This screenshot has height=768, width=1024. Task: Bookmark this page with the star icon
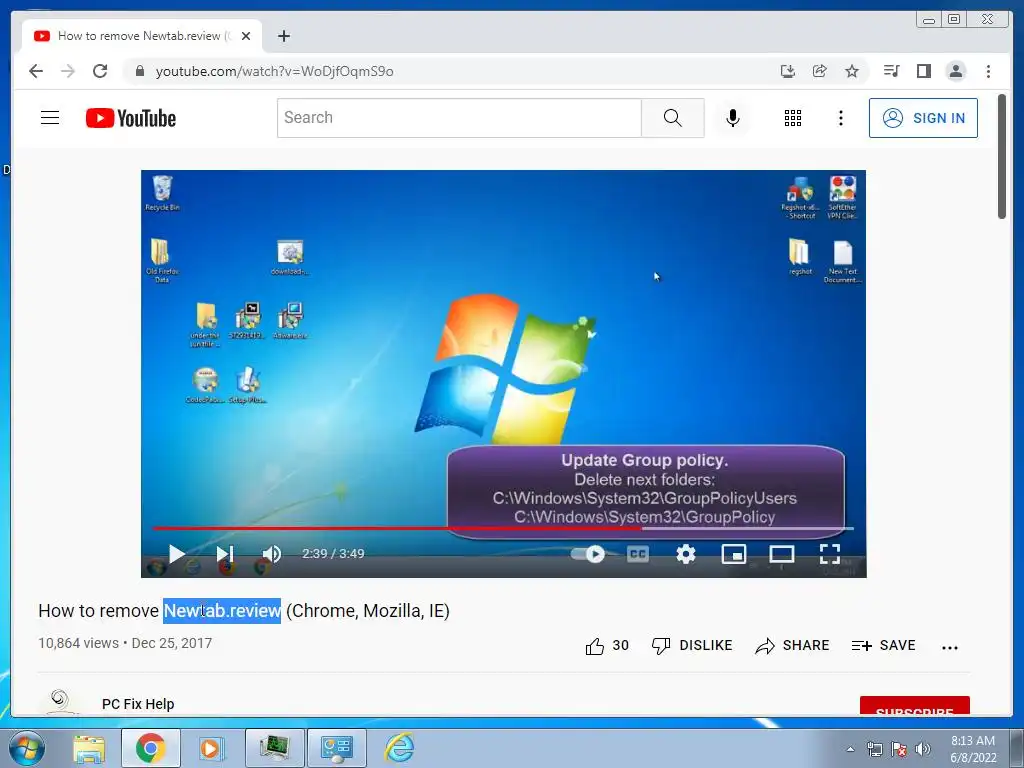pyautogui.click(x=852, y=71)
